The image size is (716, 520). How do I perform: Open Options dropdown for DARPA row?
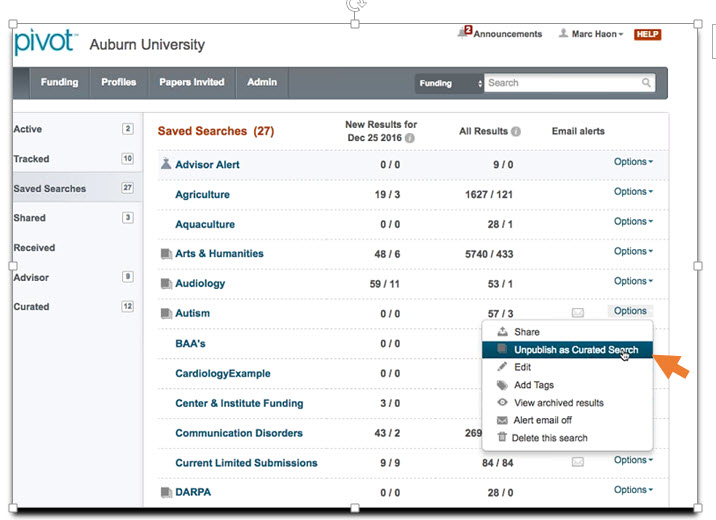pyautogui.click(x=633, y=490)
